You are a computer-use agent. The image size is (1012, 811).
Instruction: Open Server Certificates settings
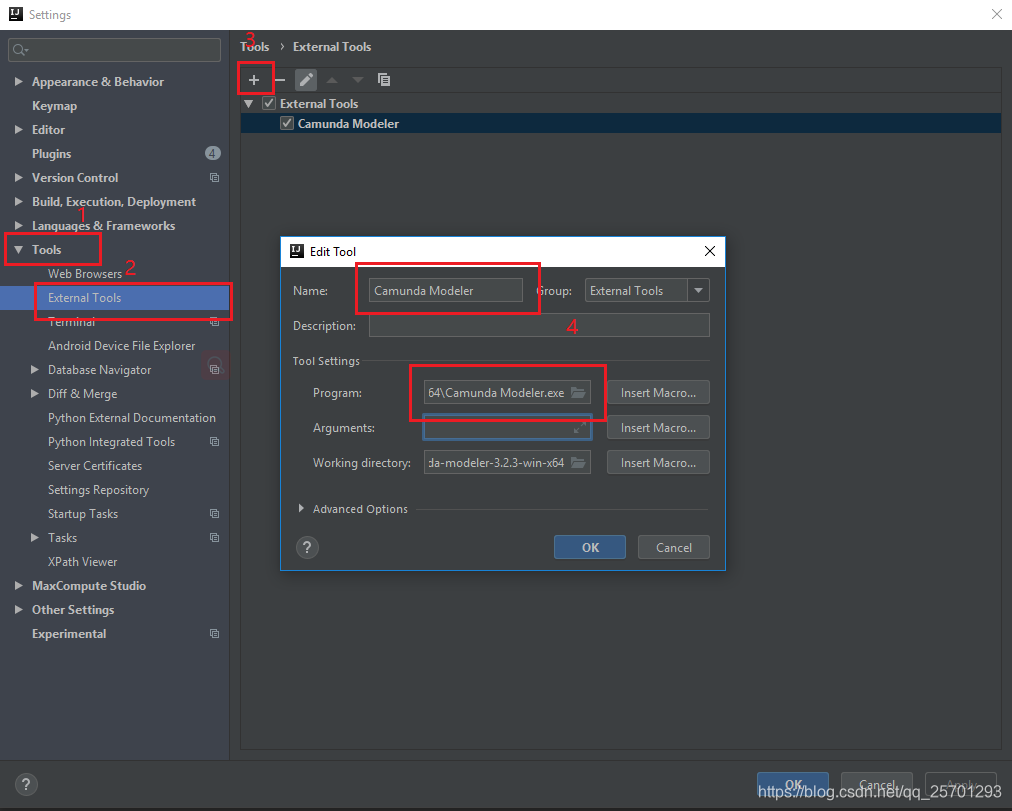pyautogui.click(x=95, y=466)
